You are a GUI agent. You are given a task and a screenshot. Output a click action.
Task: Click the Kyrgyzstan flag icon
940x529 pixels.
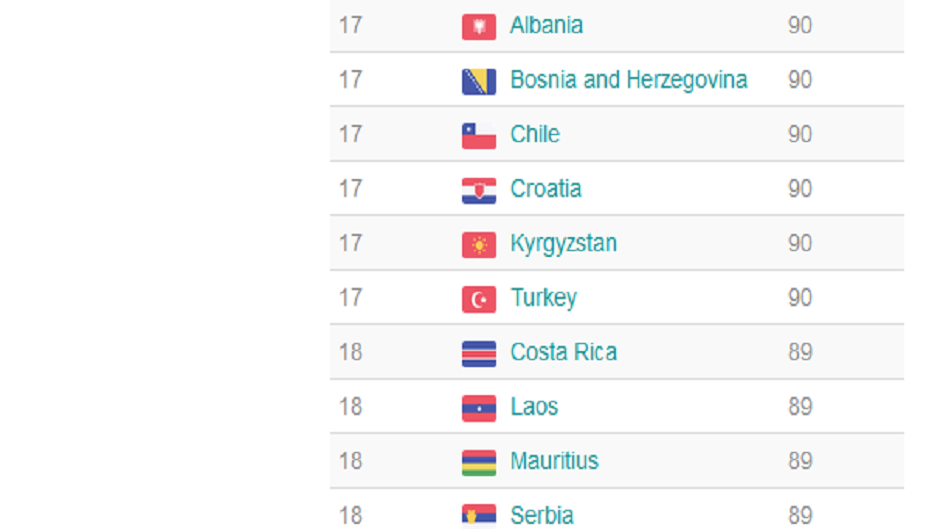479,245
